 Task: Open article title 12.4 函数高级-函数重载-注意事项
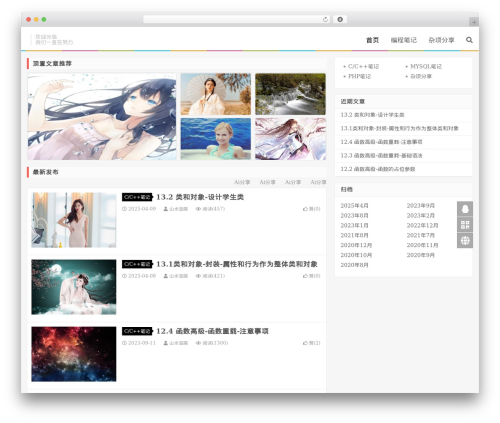tap(212, 331)
